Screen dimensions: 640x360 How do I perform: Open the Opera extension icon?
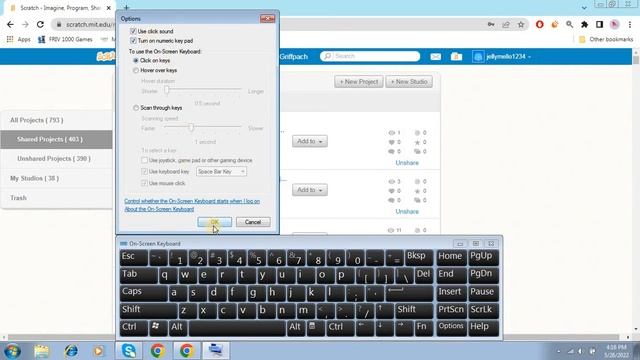[540, 24]
